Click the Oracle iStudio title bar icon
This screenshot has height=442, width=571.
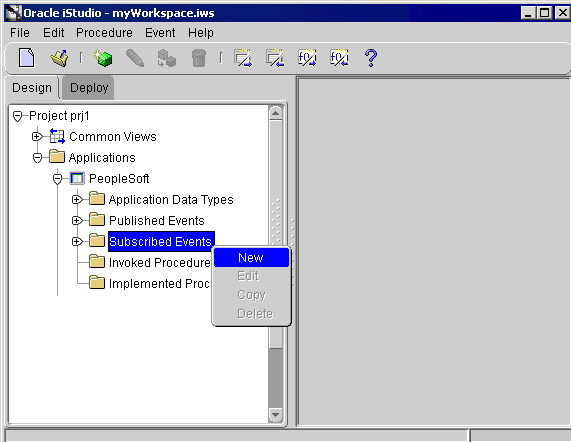click(14, 13)
